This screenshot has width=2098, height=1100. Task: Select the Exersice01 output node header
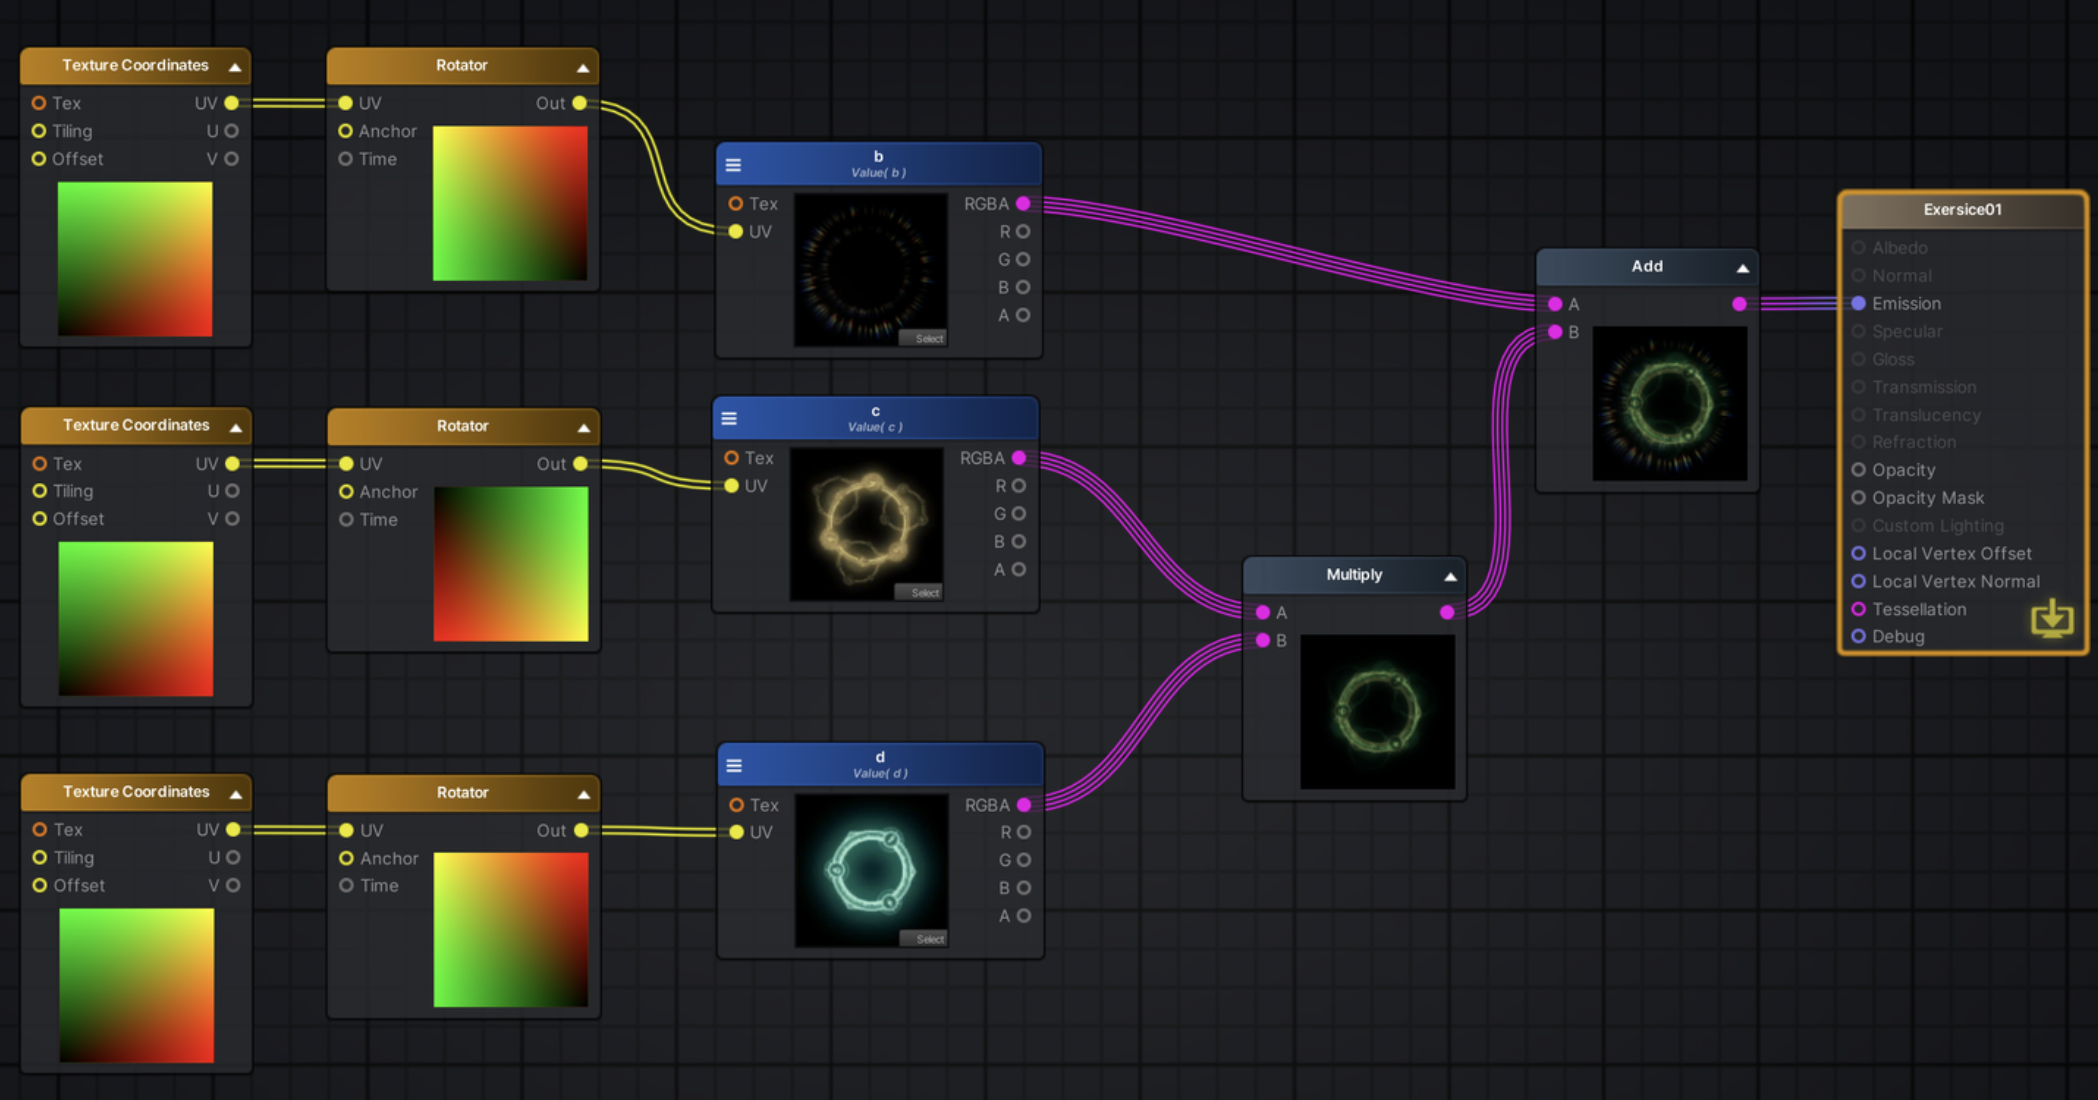(1962, 210)
